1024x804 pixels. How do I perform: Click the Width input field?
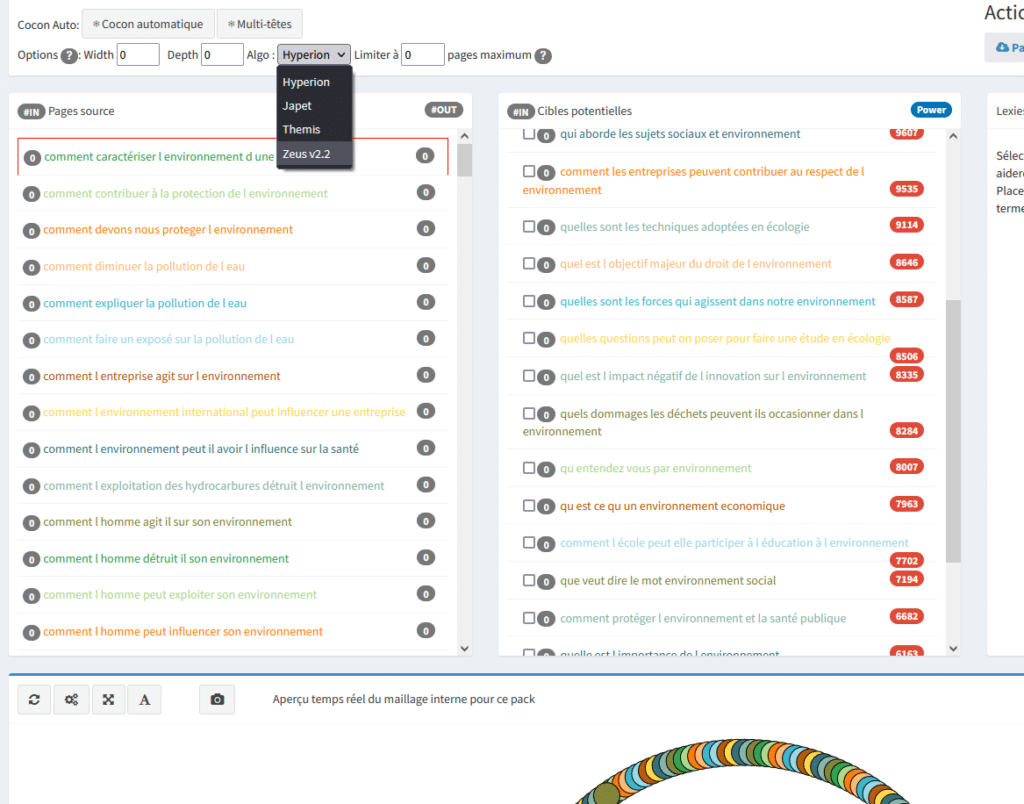coord(138,55)
